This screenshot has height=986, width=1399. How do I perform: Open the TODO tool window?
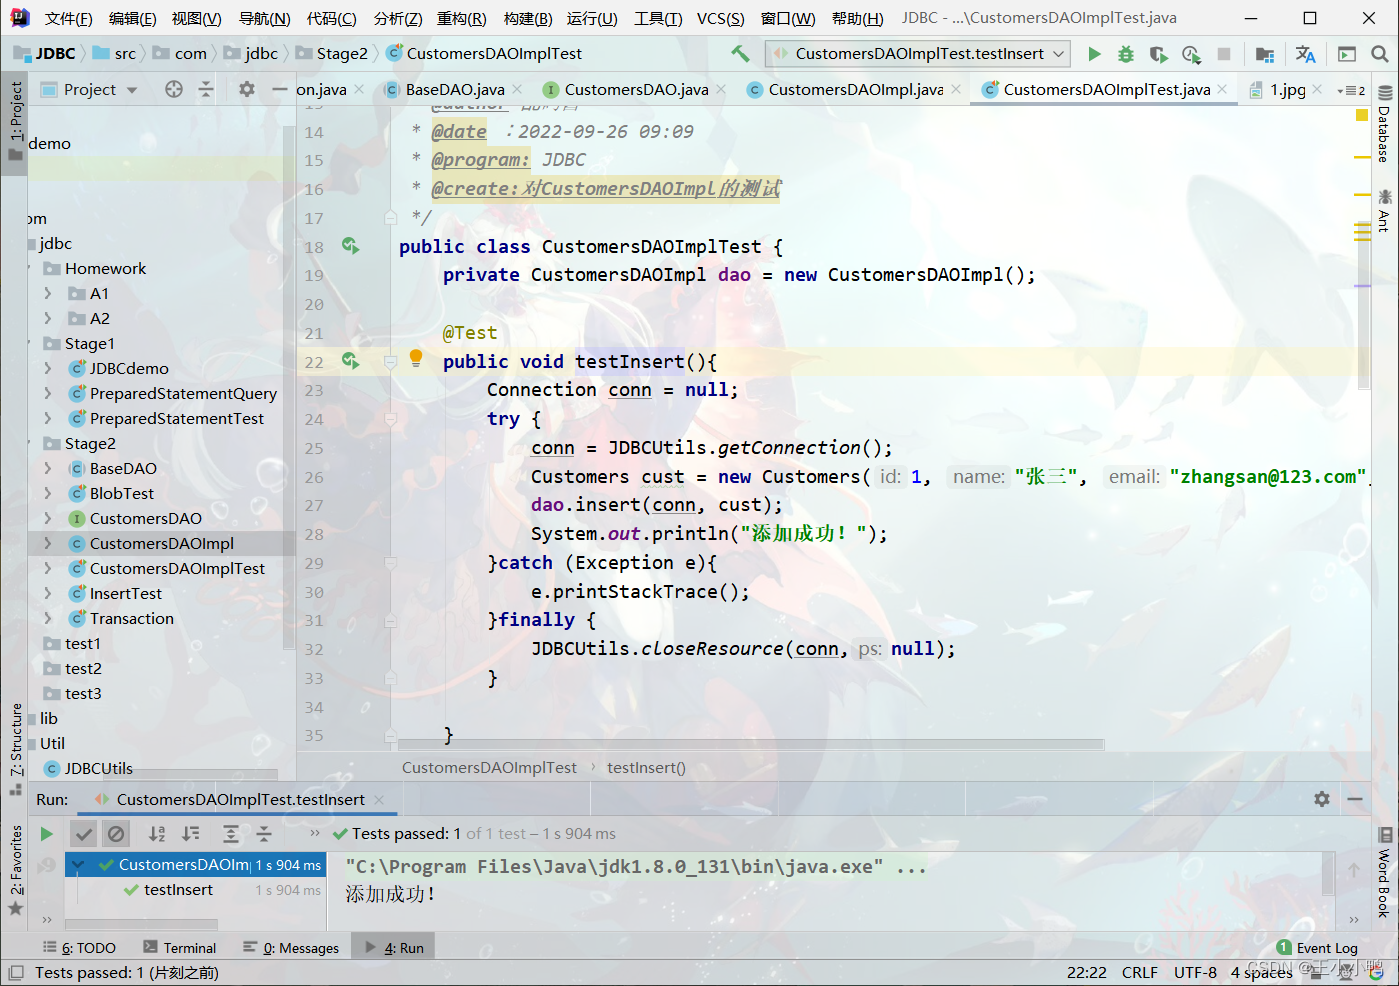point(79,948)
